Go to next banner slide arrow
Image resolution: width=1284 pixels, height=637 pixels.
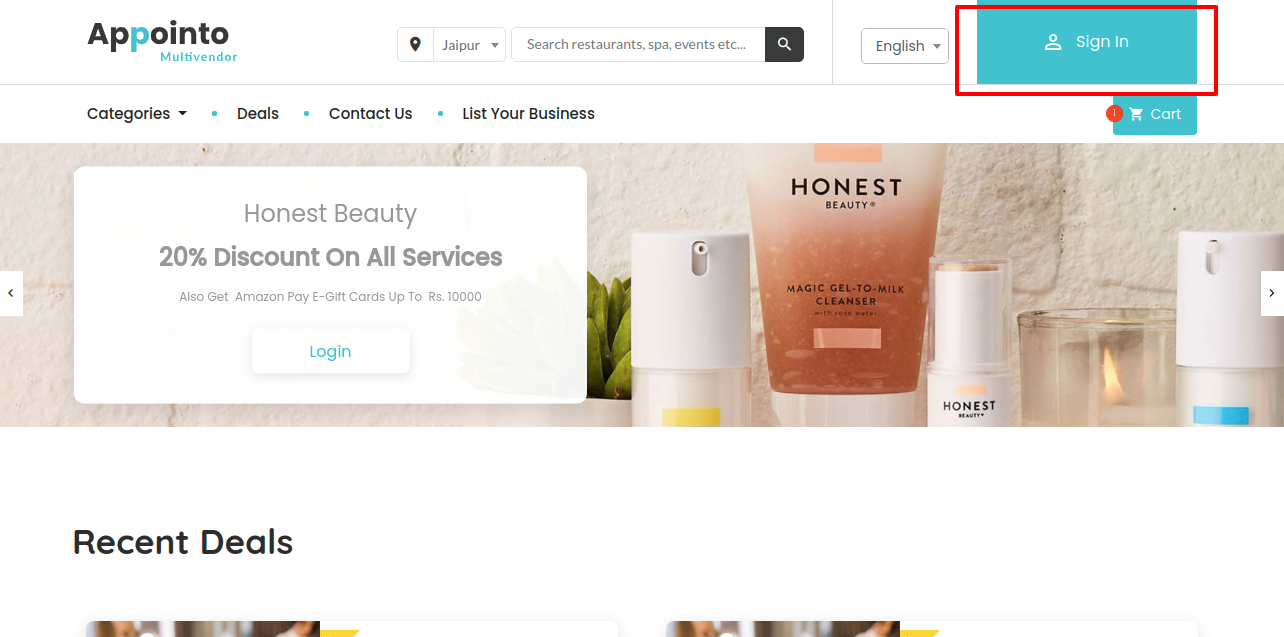pyautogui.click(x=1272, y=293)
